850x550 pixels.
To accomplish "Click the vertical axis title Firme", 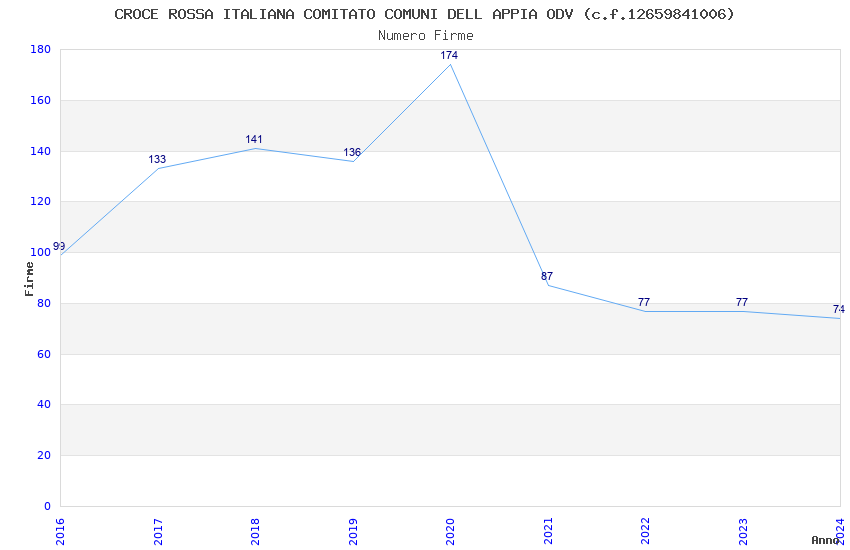I will click(29, 279).
